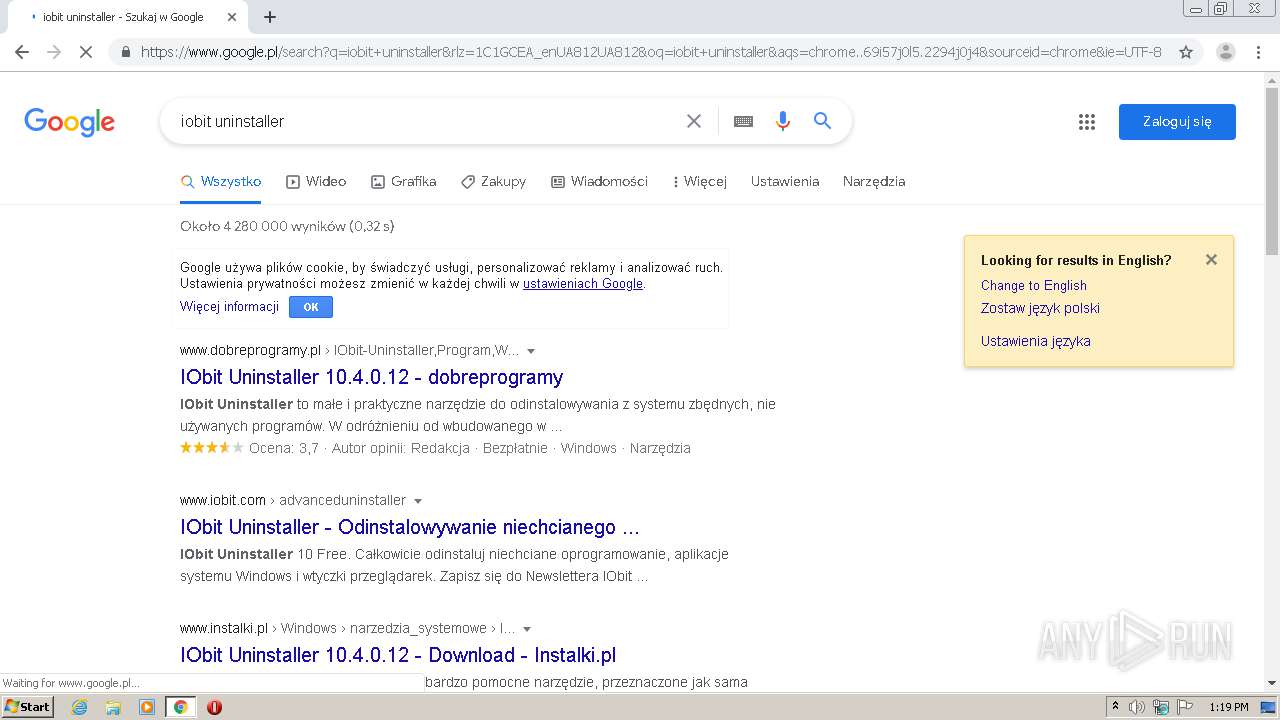This screenshot has height=720, width=1280.
Task: Open the red Opera-style taskbar icon
Action: point(214,707)
